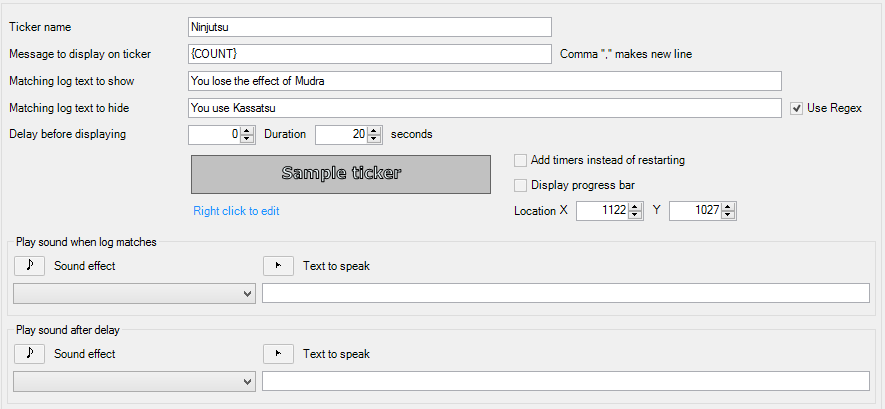Uncheck the Use Regex checkbox
Viewport: 885px width, 409px height.
(x=796, y=108)
